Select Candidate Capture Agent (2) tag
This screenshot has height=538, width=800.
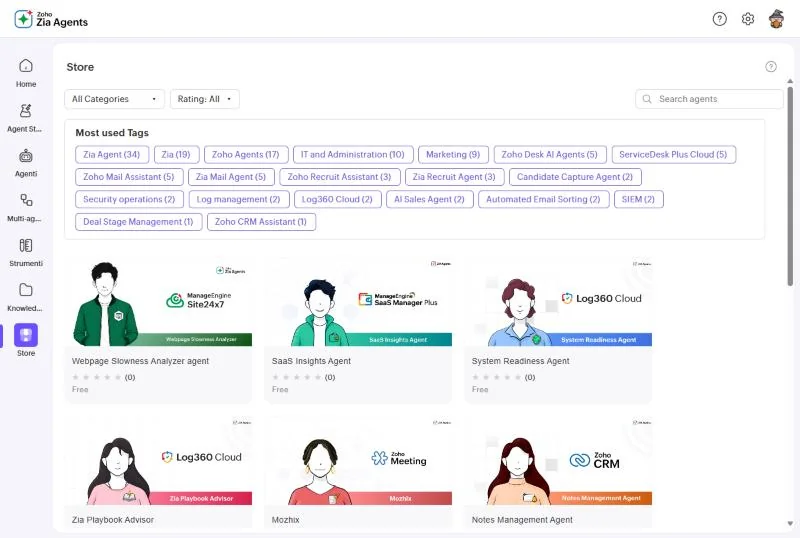pyautogui.click(x=575, y=177)
